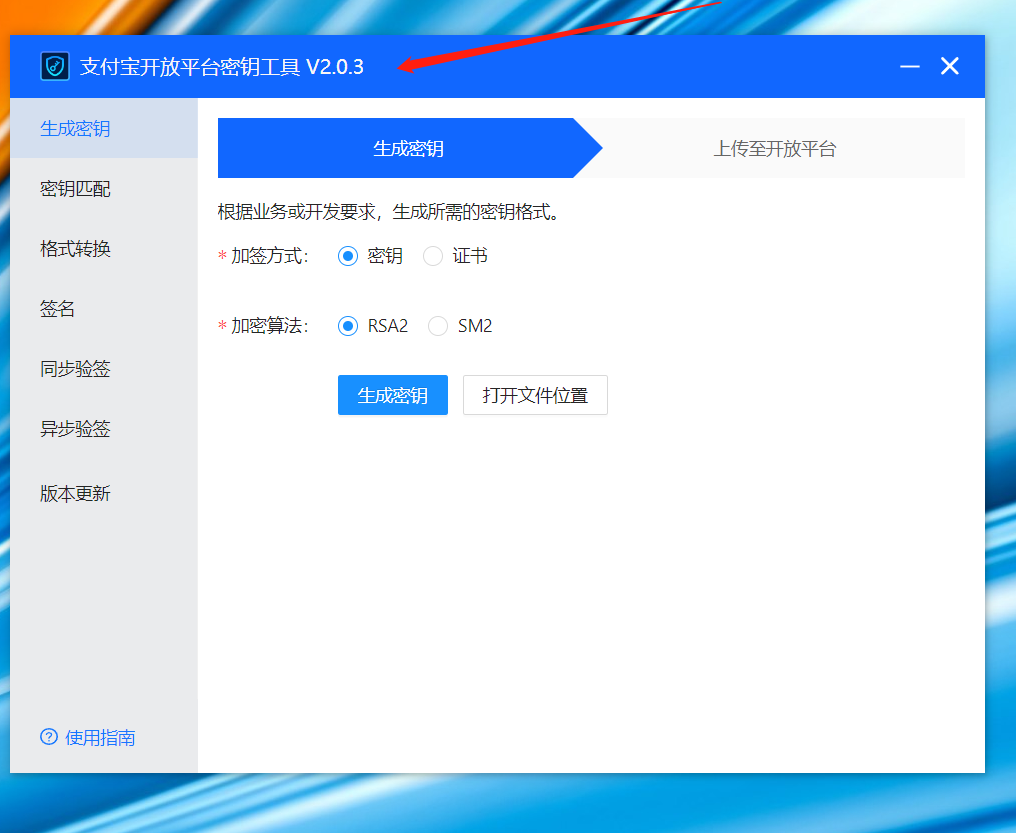
Task: Switch to the 上传至开放平台 step tab
Action: pos(775,148)
